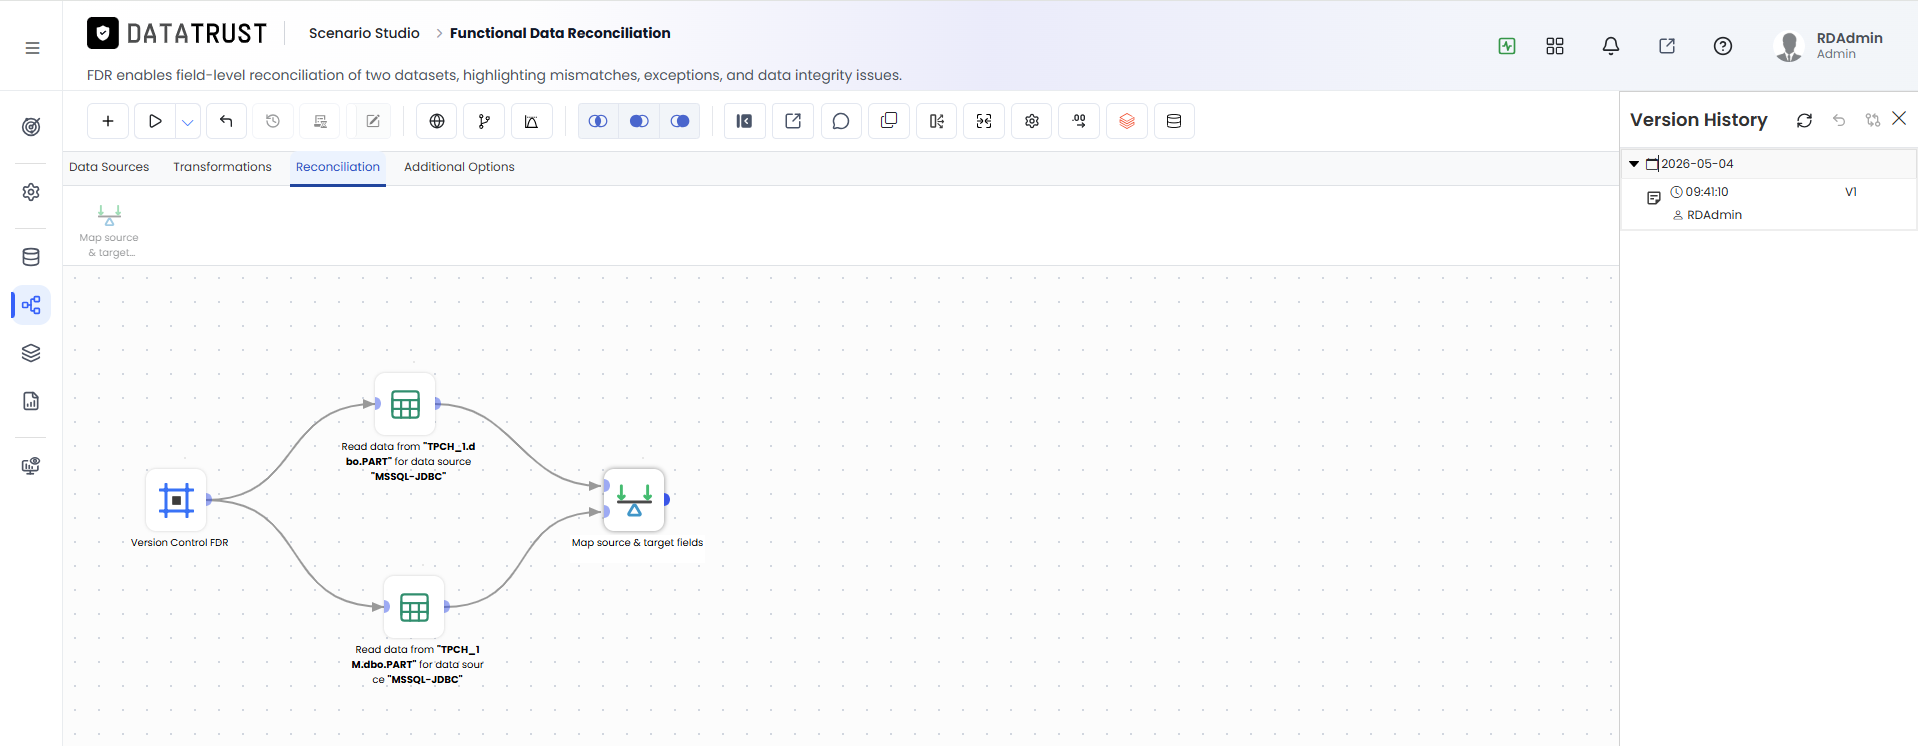Click the Map source & target palette item
Viewport: 1918px width, 746px height.
[x=109, y=230]
